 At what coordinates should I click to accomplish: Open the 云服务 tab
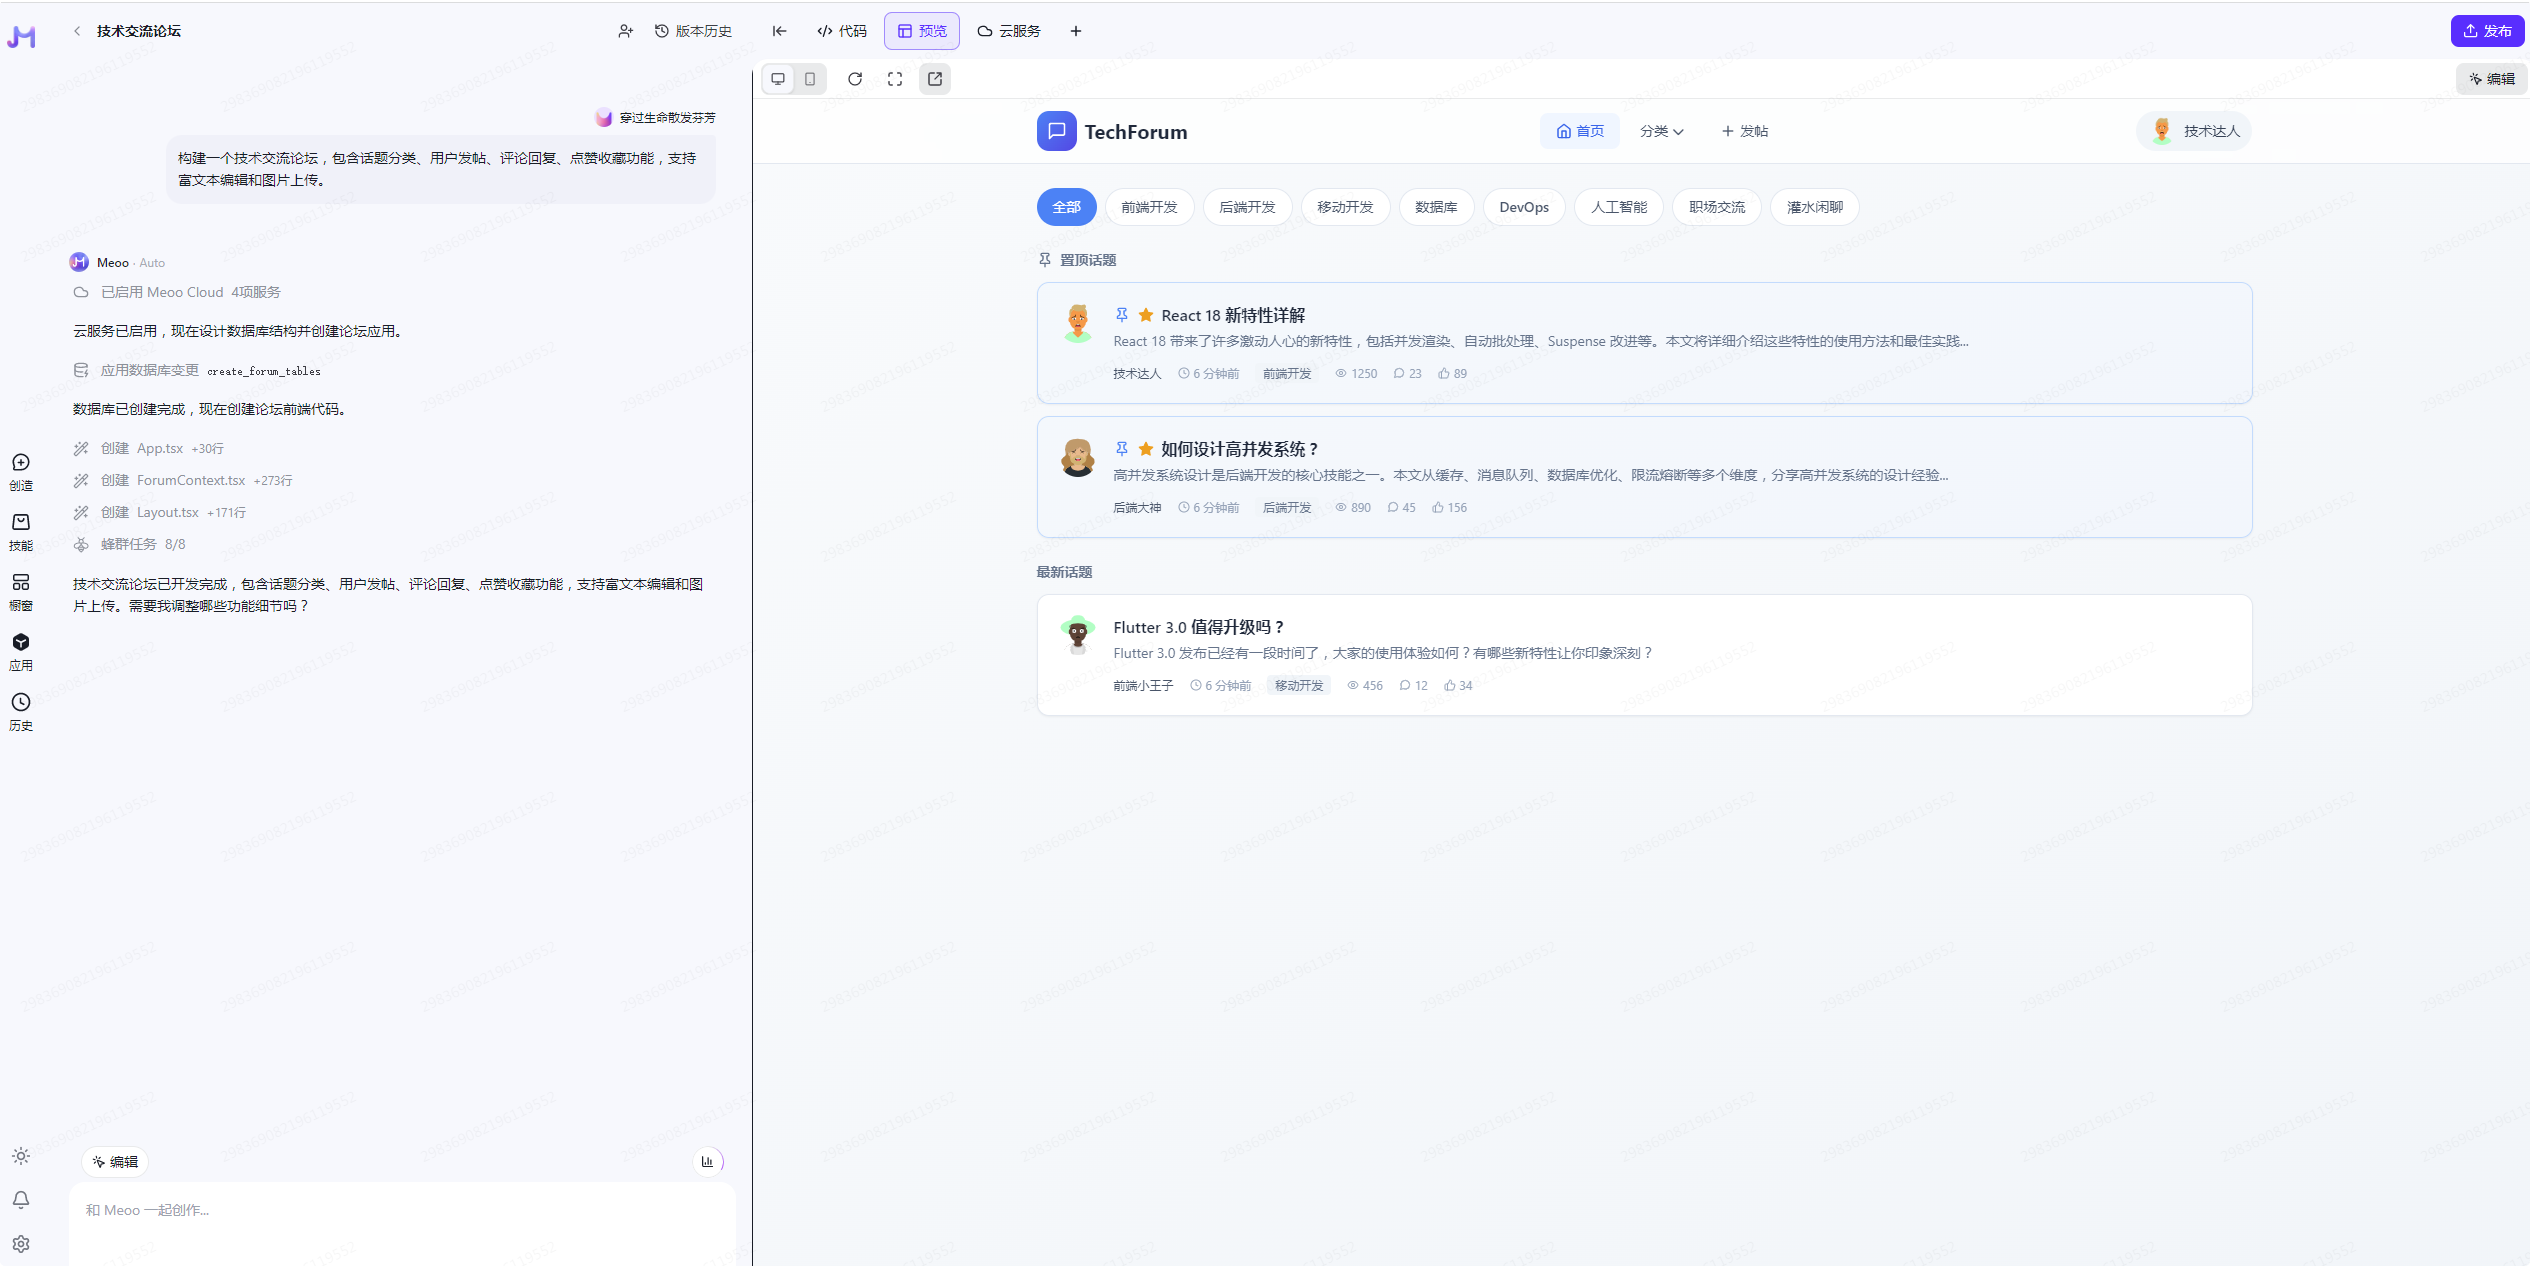[1009, 31]
